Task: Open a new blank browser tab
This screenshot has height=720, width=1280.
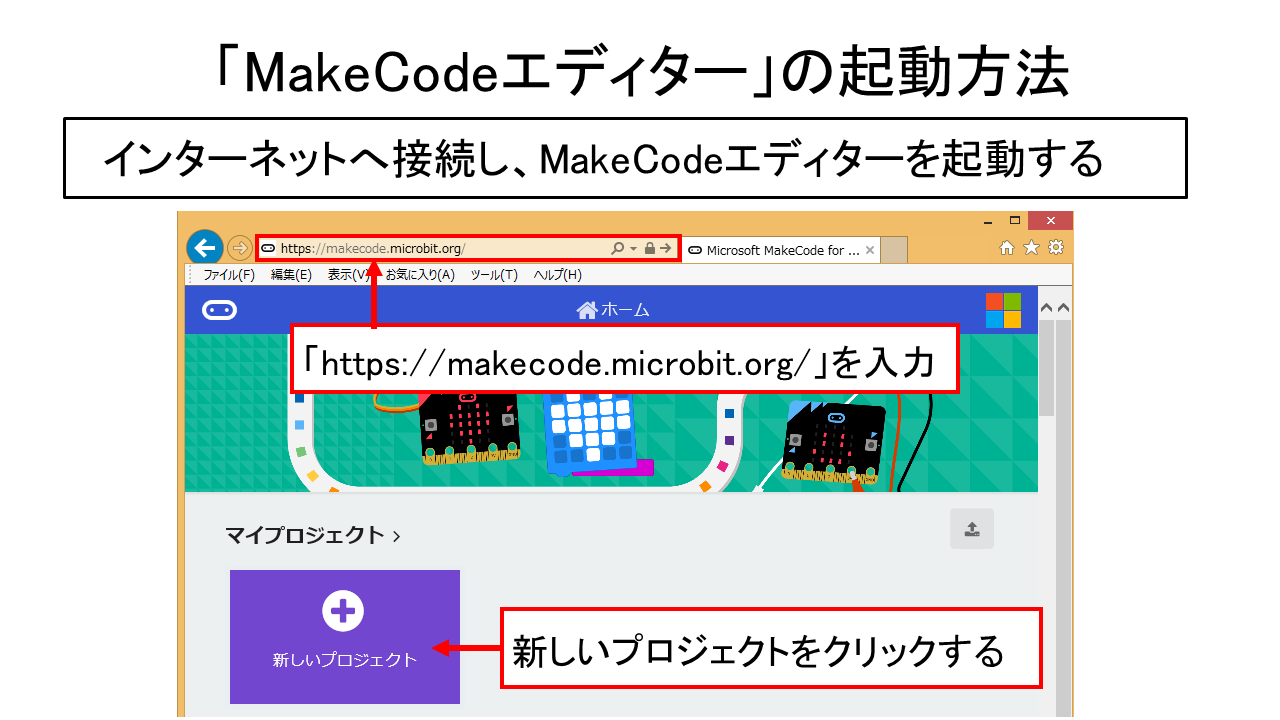Action: click(x=894, y=250)
